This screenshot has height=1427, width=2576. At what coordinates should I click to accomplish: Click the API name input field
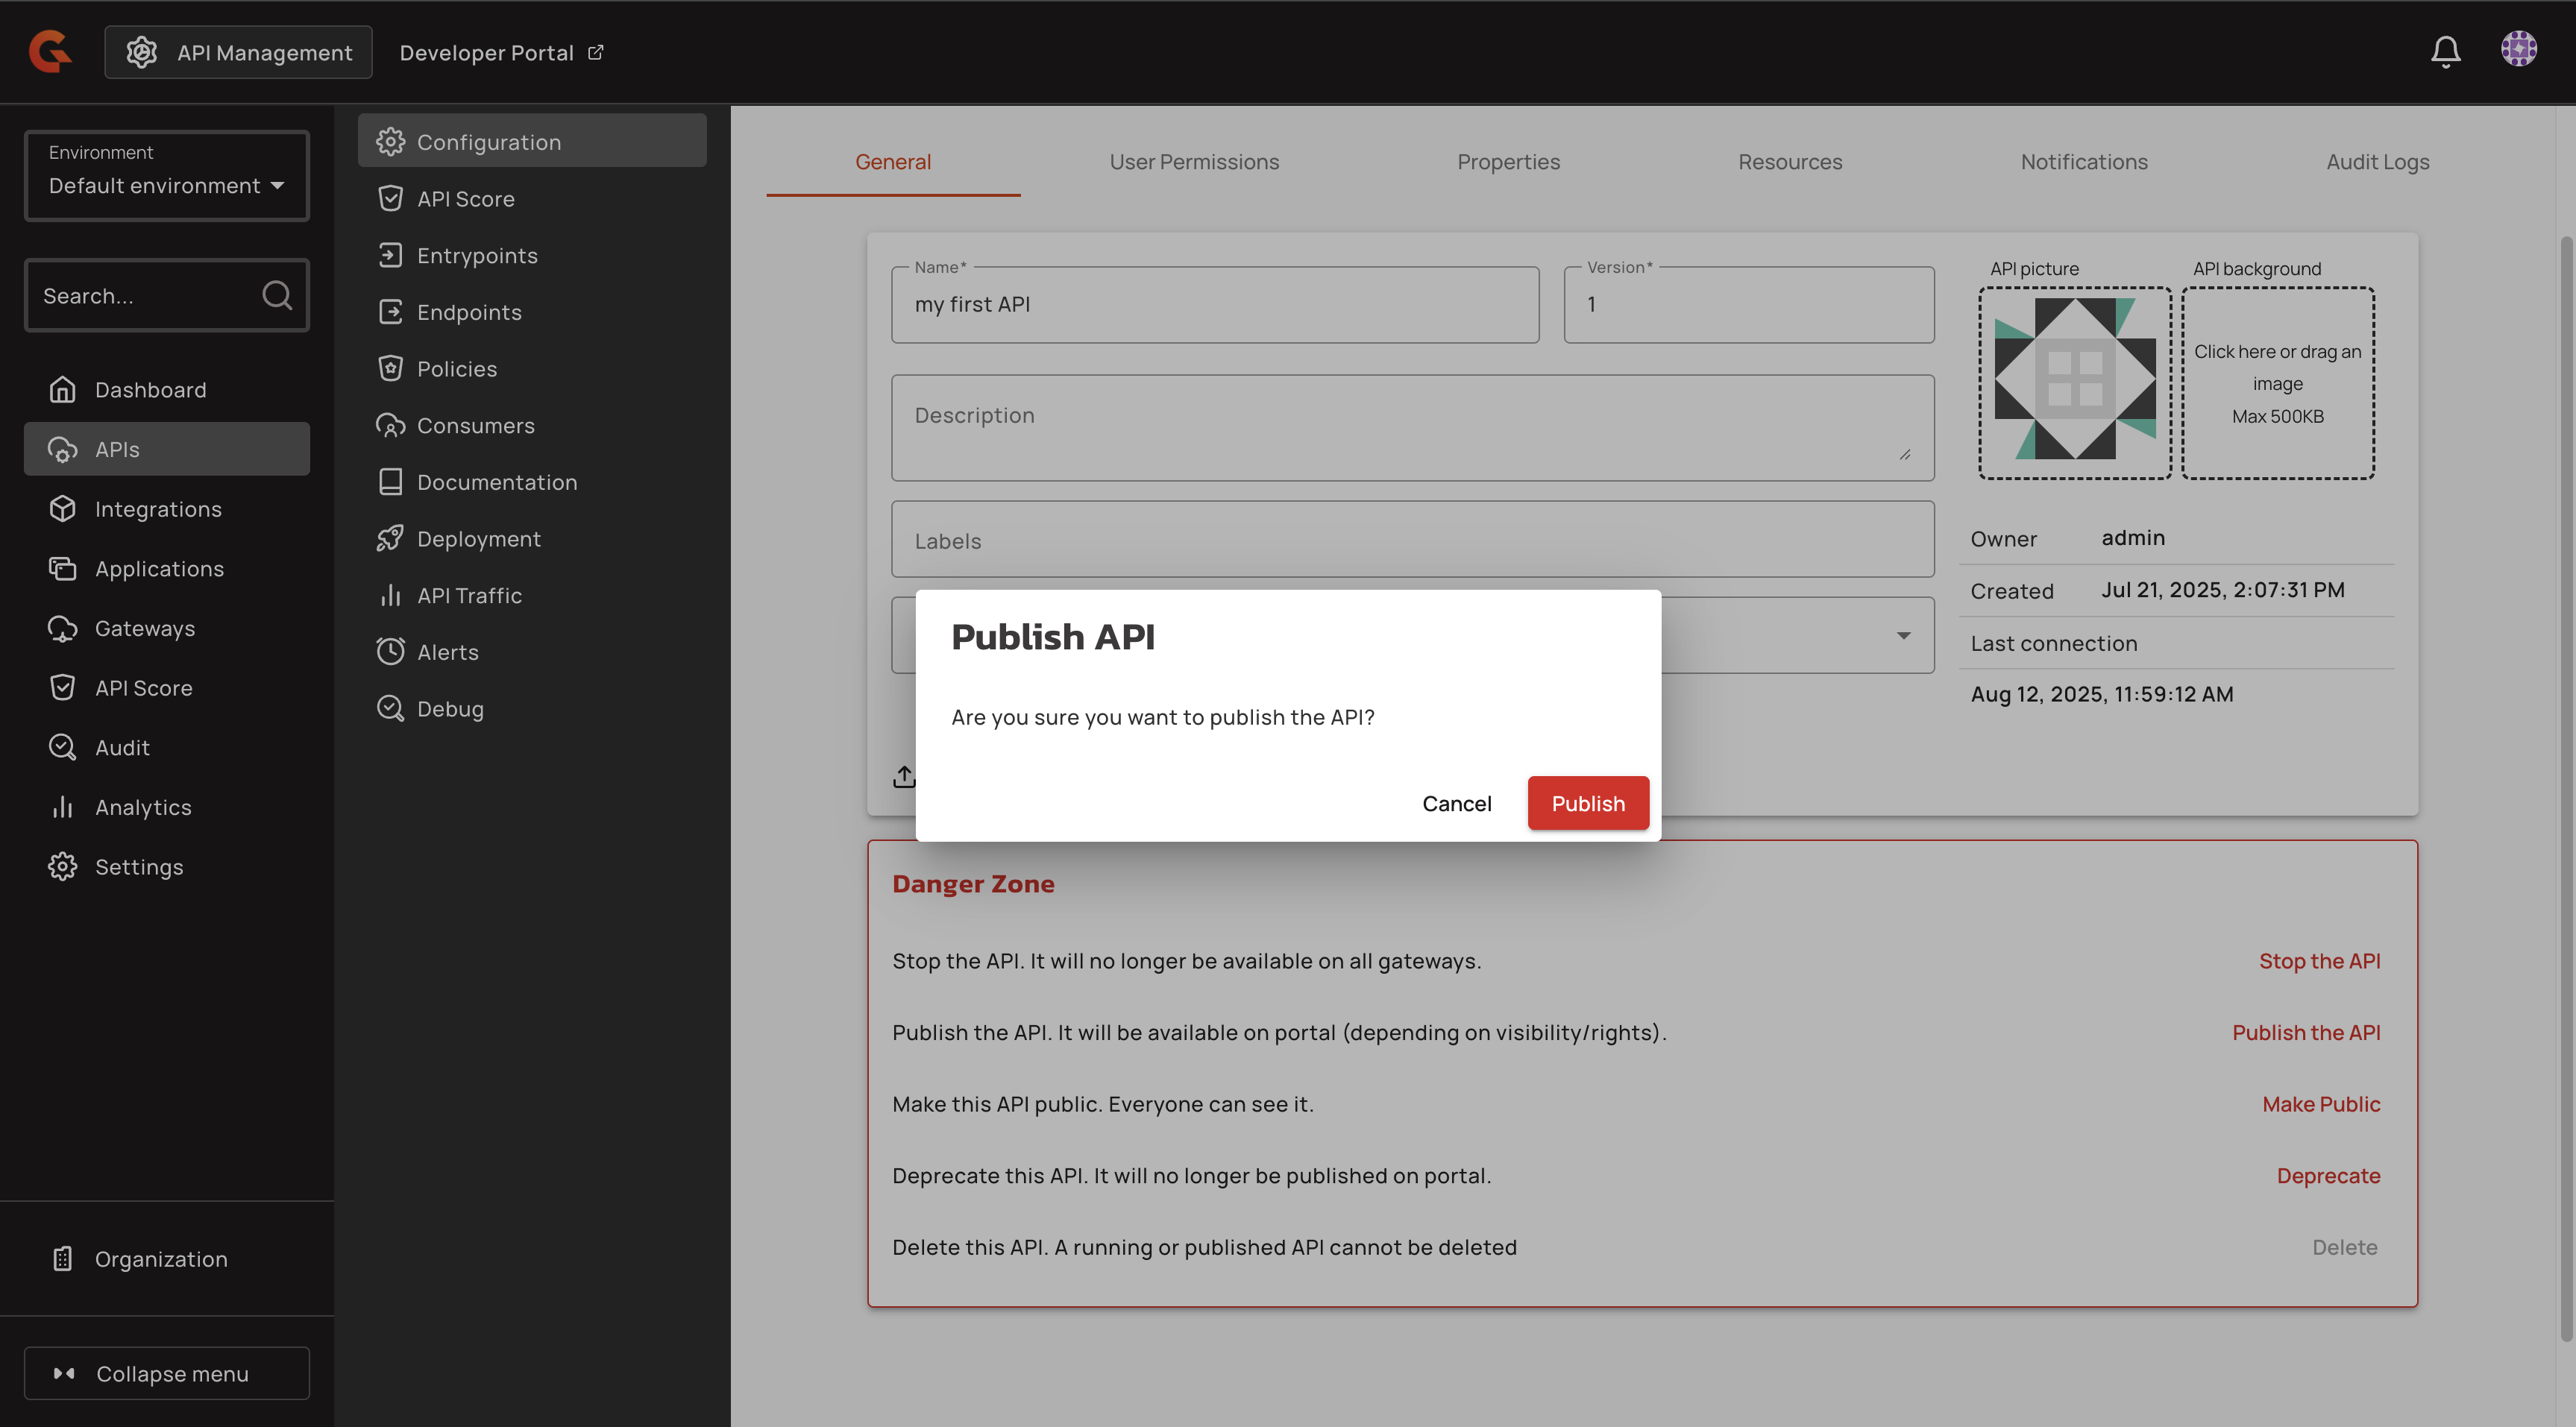pos(1214,305)
